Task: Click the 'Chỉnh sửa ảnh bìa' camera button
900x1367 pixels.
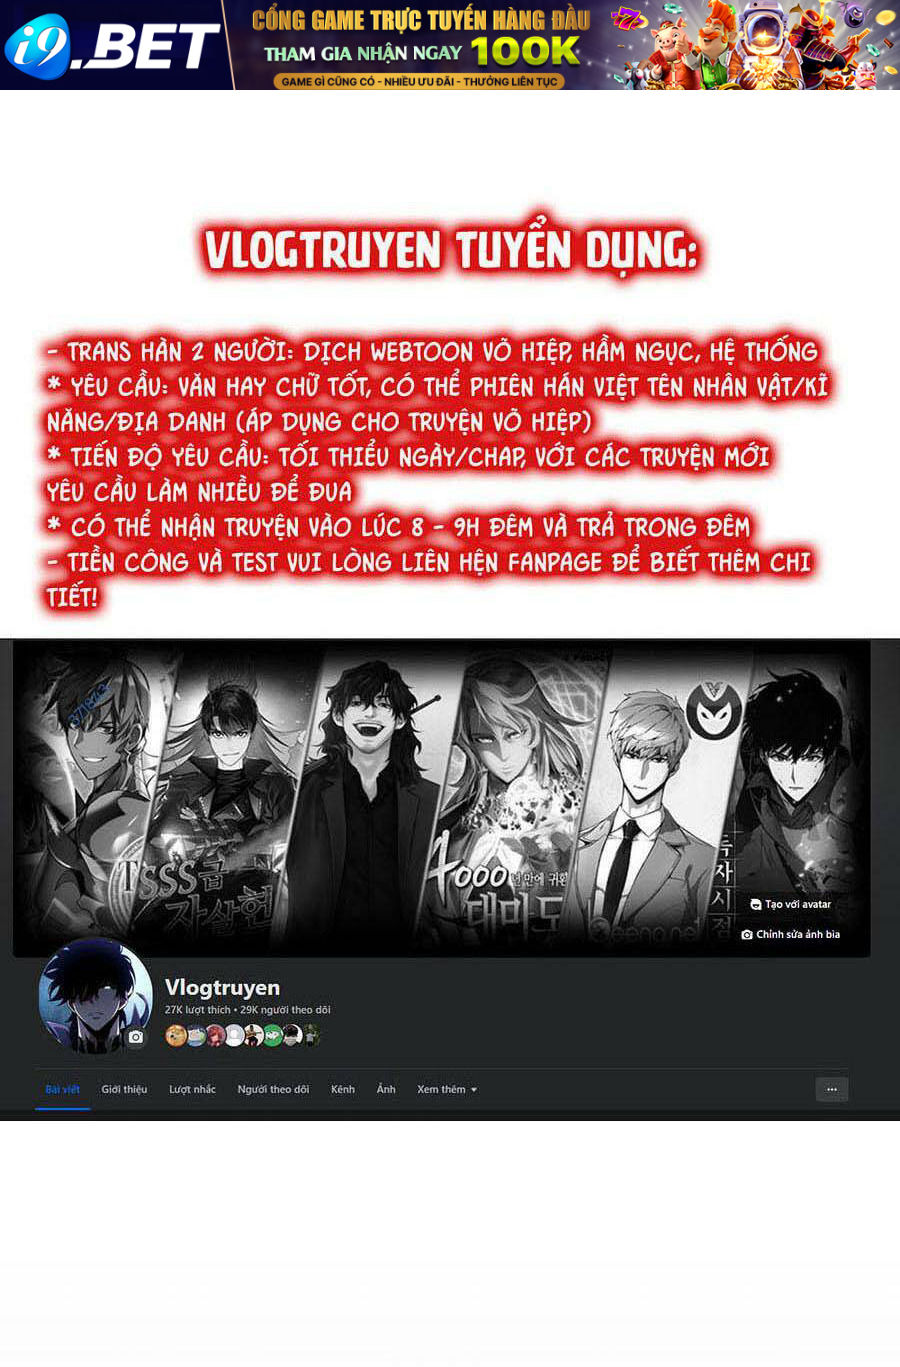Action: (x=791, y=934)
